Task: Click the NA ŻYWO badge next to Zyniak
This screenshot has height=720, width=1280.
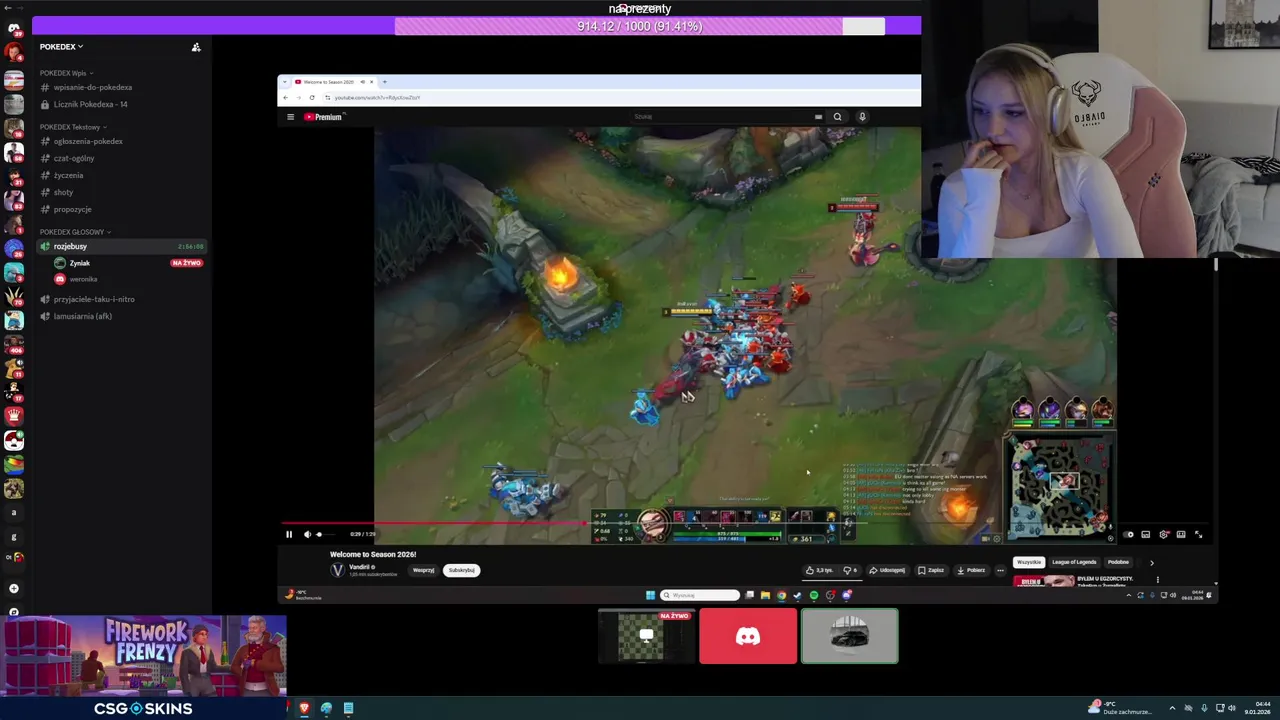Action: 186,263
